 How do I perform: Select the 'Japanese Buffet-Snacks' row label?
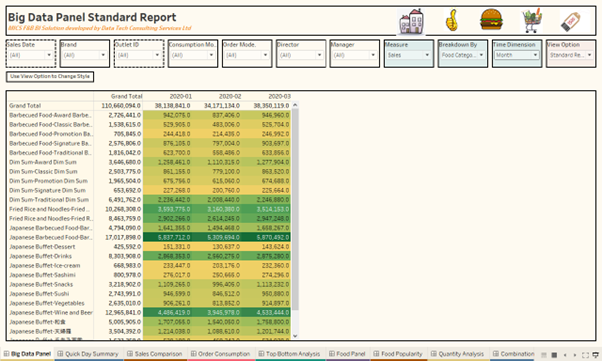click(41, 284)
